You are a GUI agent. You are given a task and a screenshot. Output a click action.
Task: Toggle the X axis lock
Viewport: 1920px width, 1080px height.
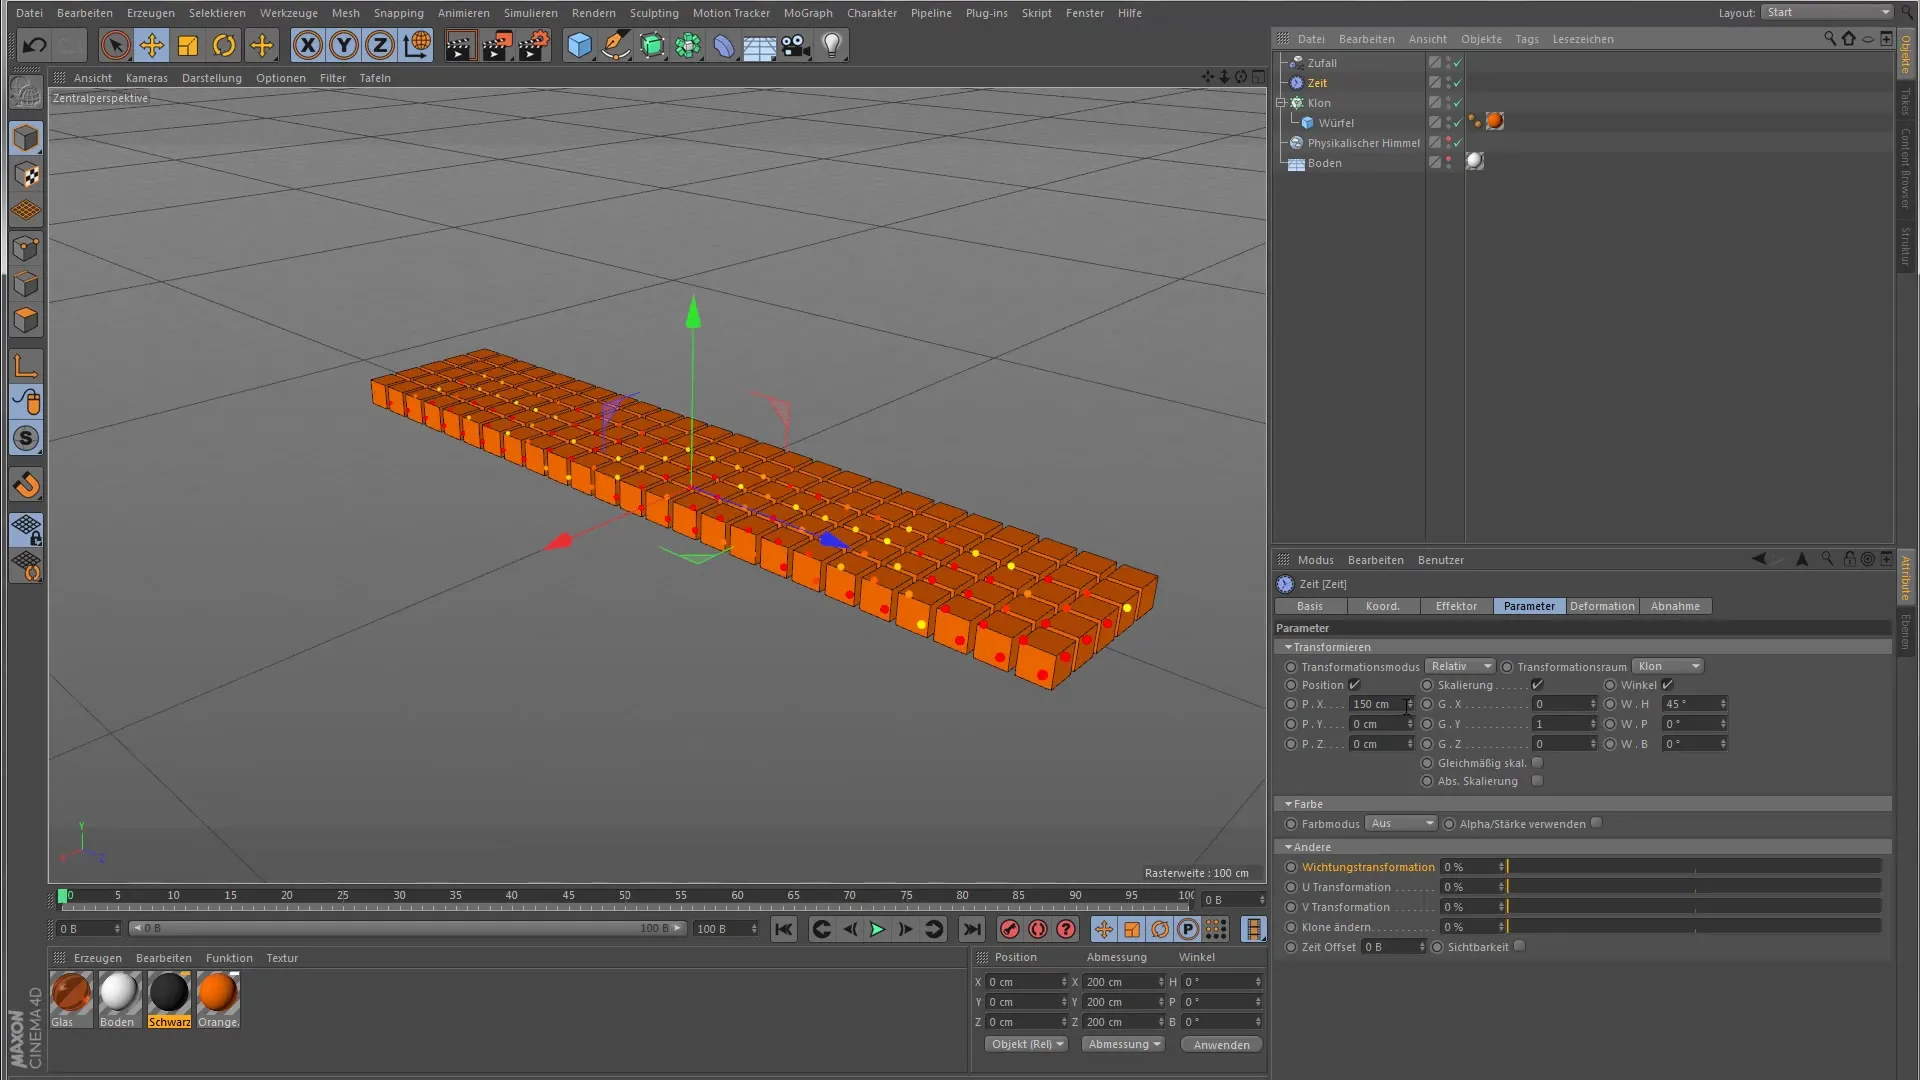[308, 45]
